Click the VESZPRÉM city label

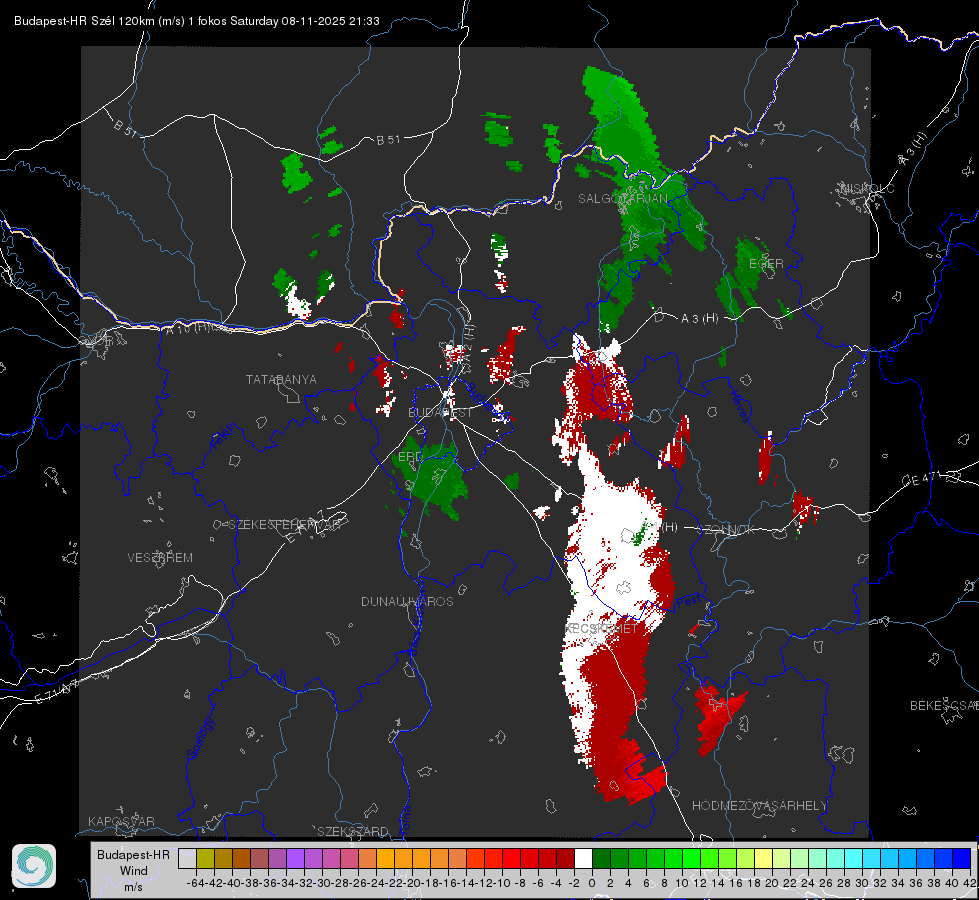[x=160, y=558]
